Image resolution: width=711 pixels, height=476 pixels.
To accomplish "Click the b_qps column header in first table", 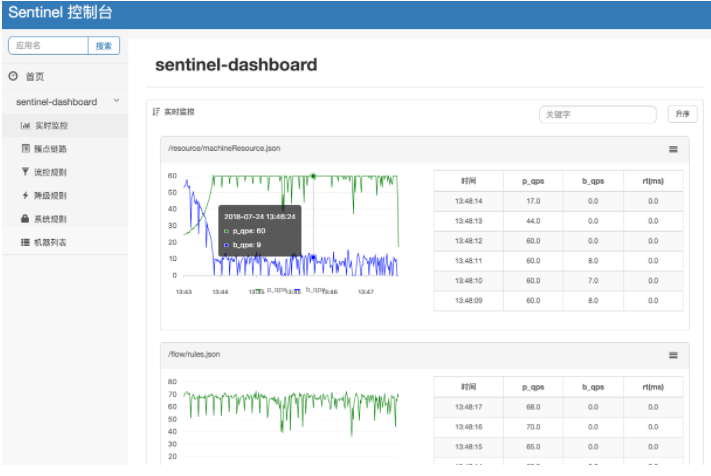I will coord(593,181).
